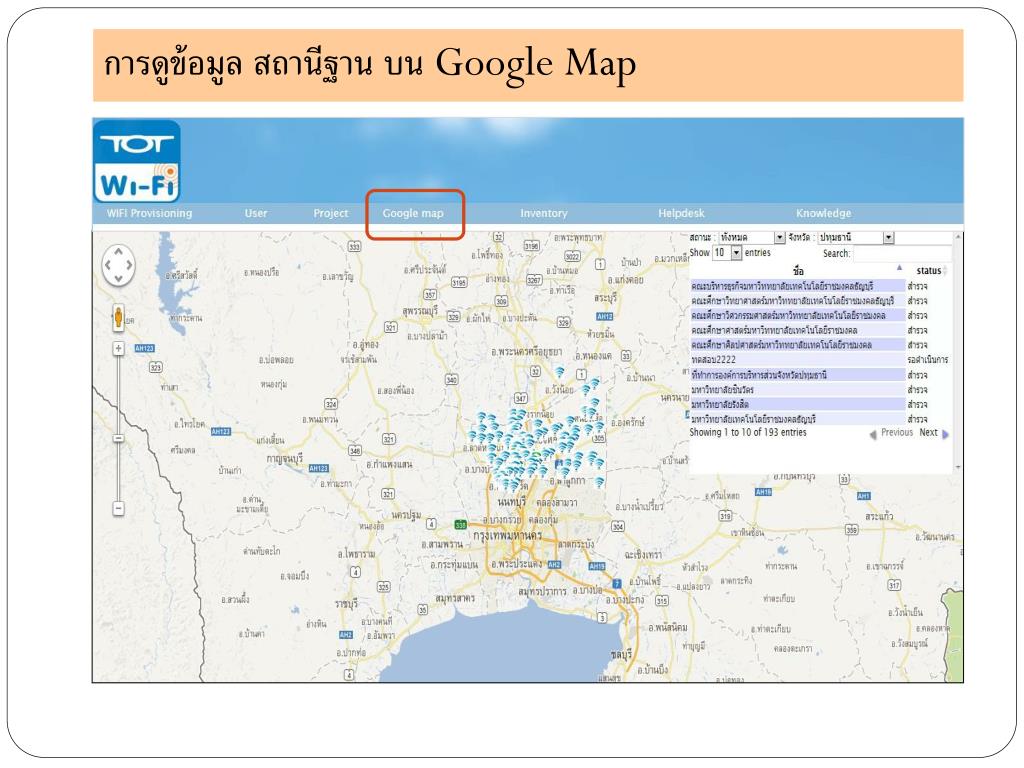Click the Next page arrow icon
This screenshot has width=1024, height=768.
(x=945, y=434)
